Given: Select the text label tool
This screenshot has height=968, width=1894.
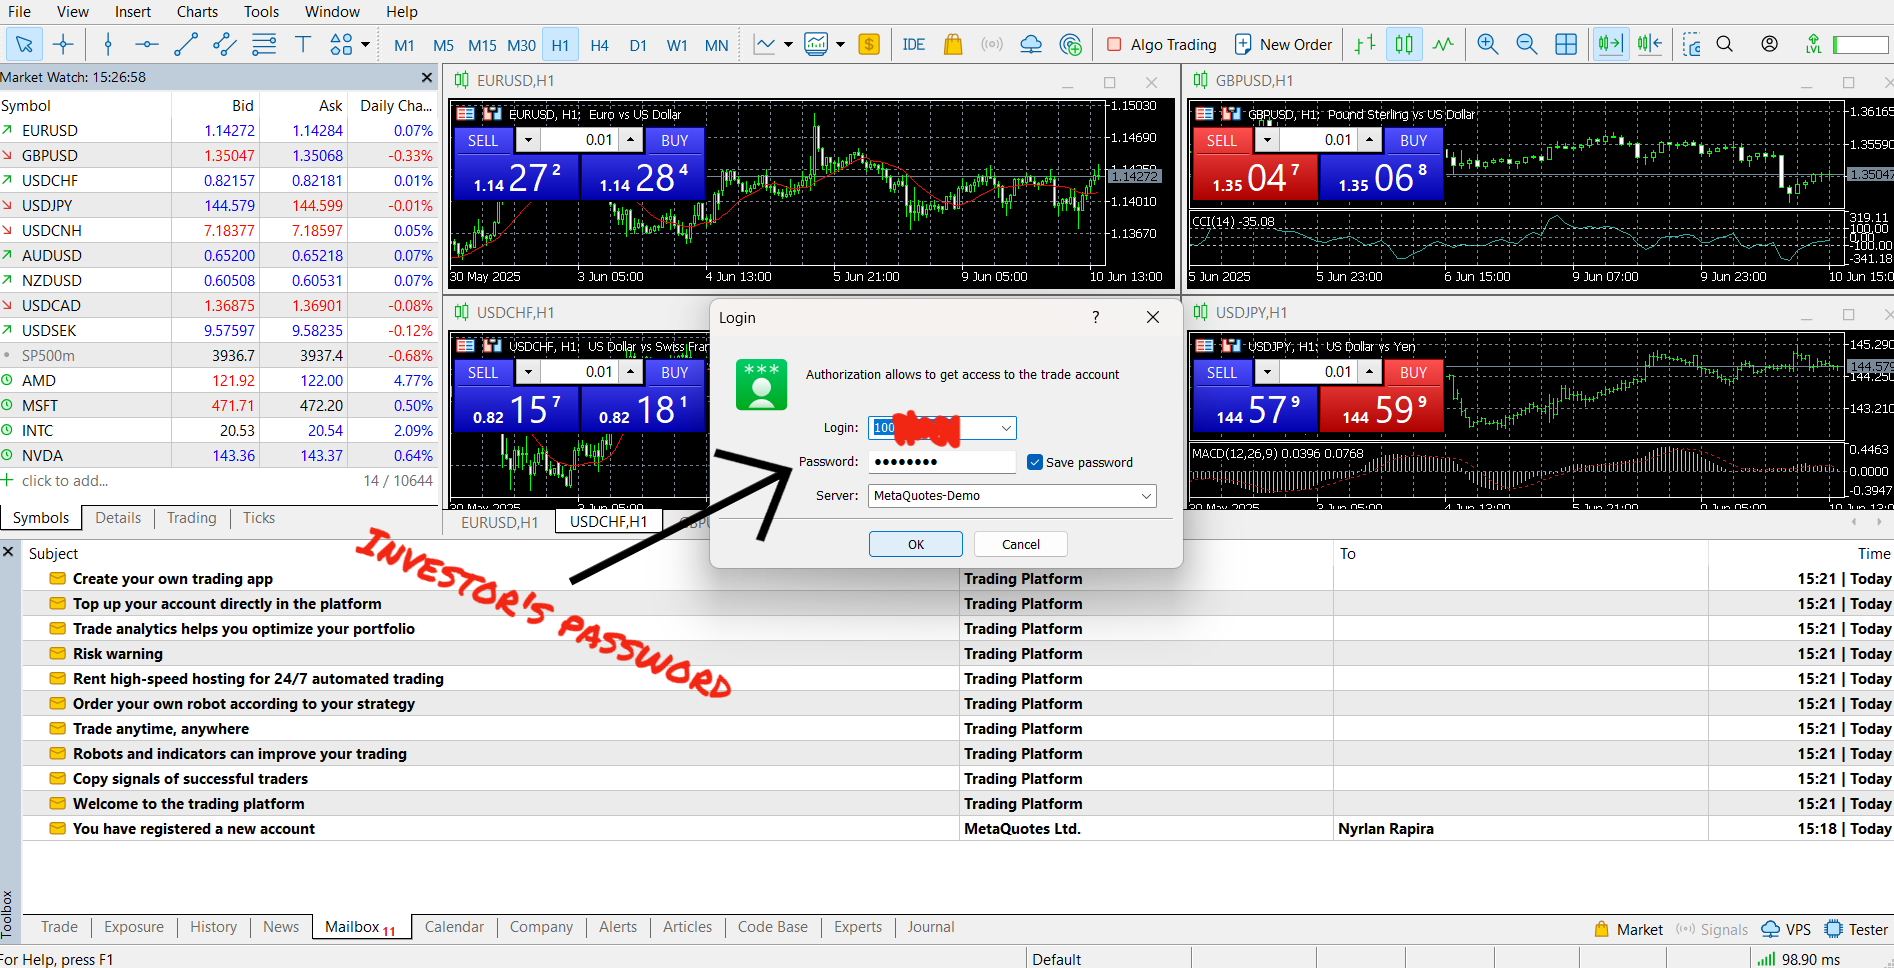Looking at the screenshot, I should point(303,44).
